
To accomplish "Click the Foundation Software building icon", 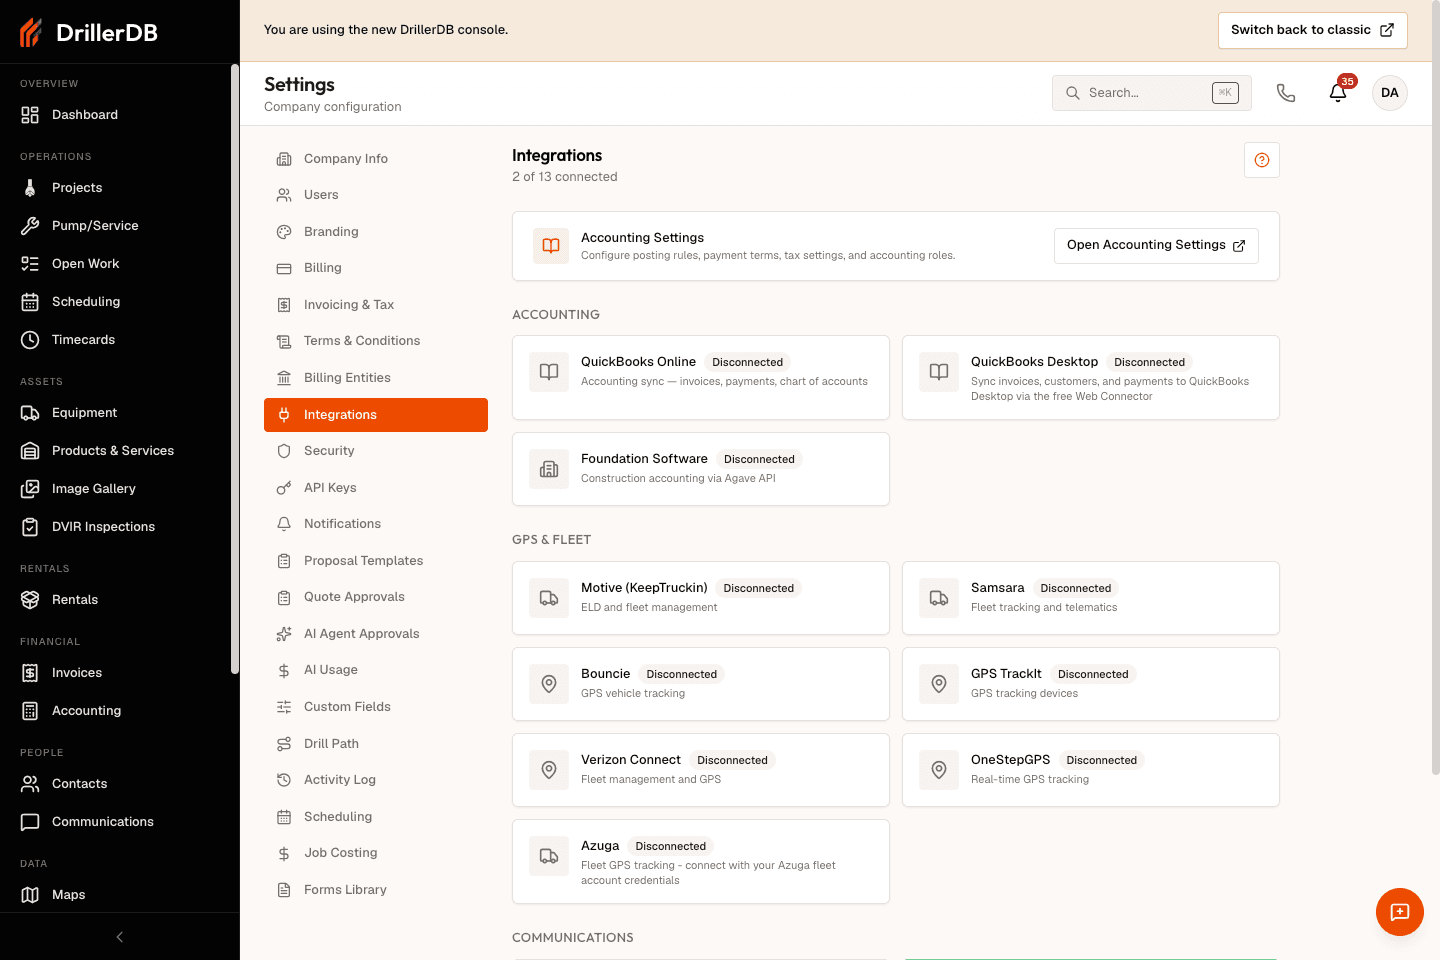I will (x=549, y=469).
